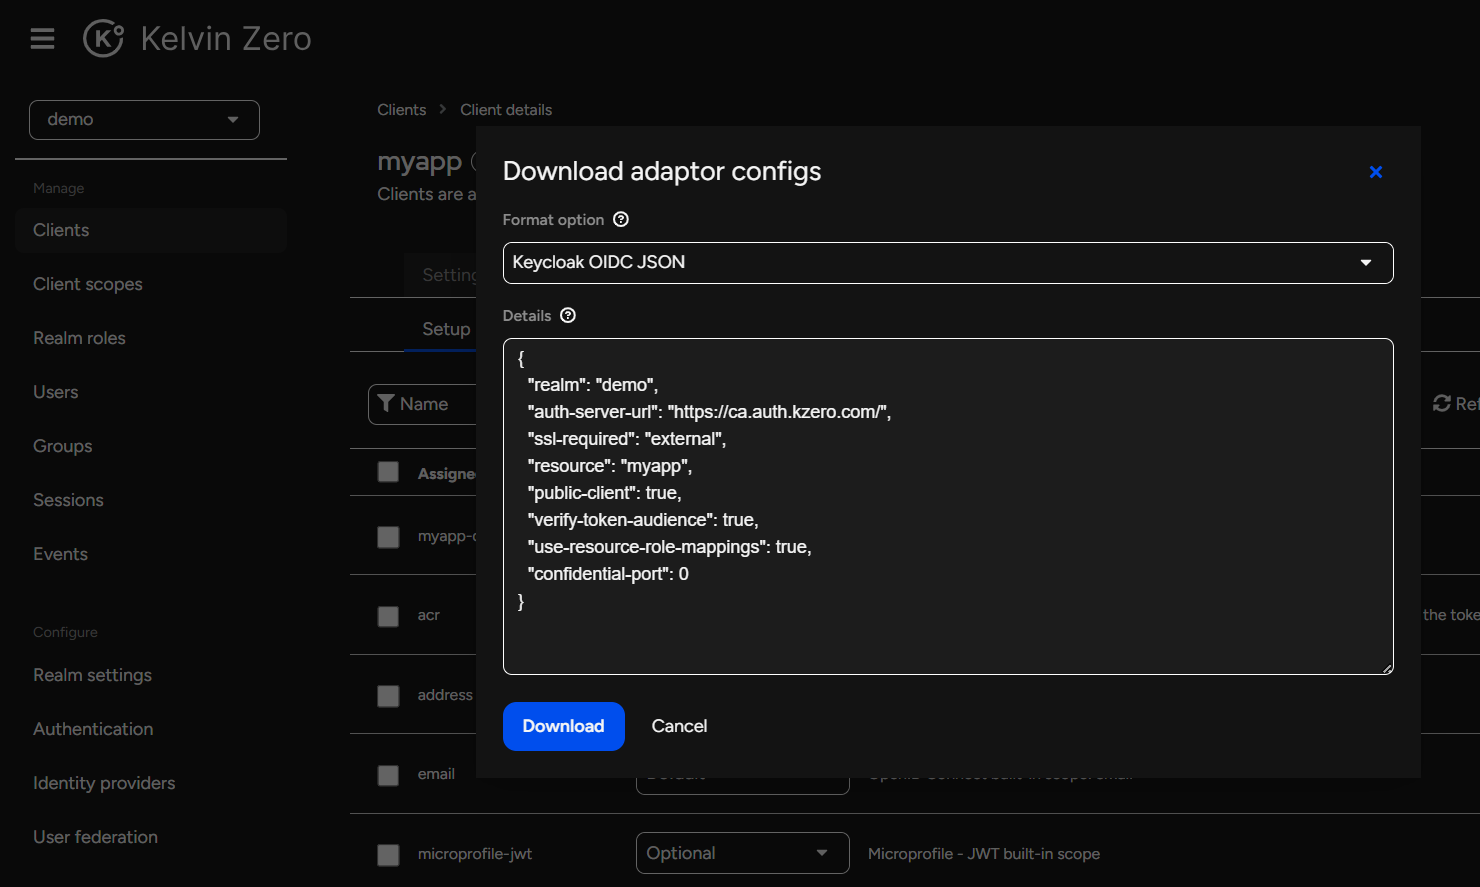Click the Refresh icon at right
Viewport: 1480px width, 887px height.
tap(1441, 403)
